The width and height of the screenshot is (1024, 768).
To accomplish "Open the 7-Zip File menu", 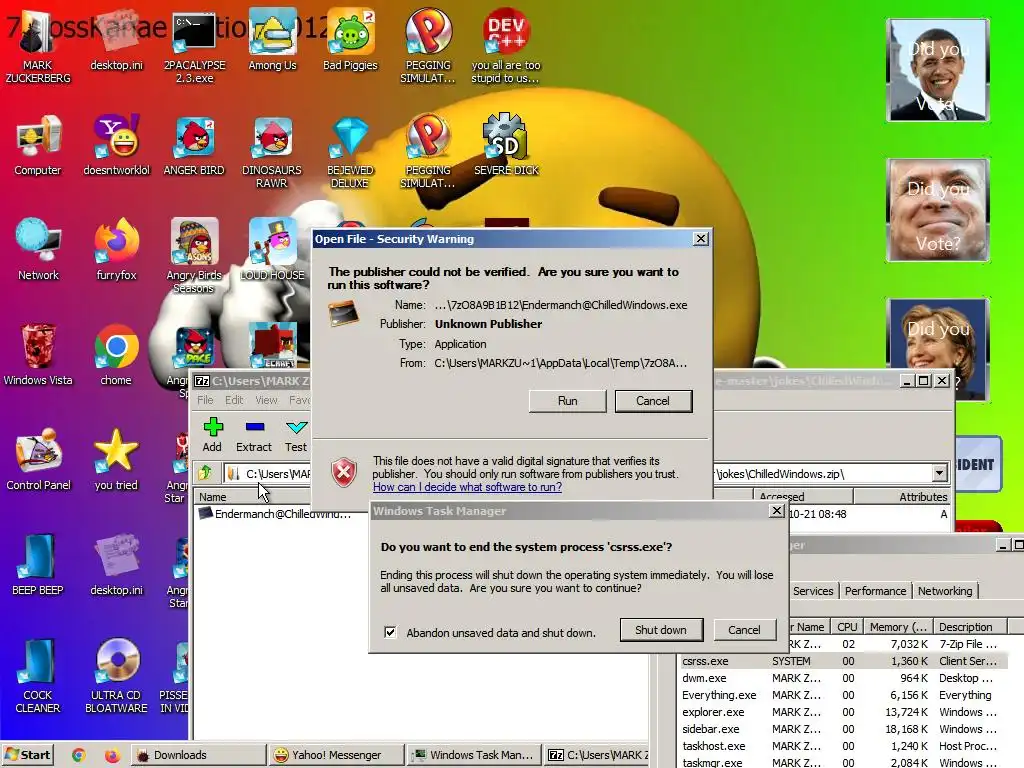I will [205, 400].
